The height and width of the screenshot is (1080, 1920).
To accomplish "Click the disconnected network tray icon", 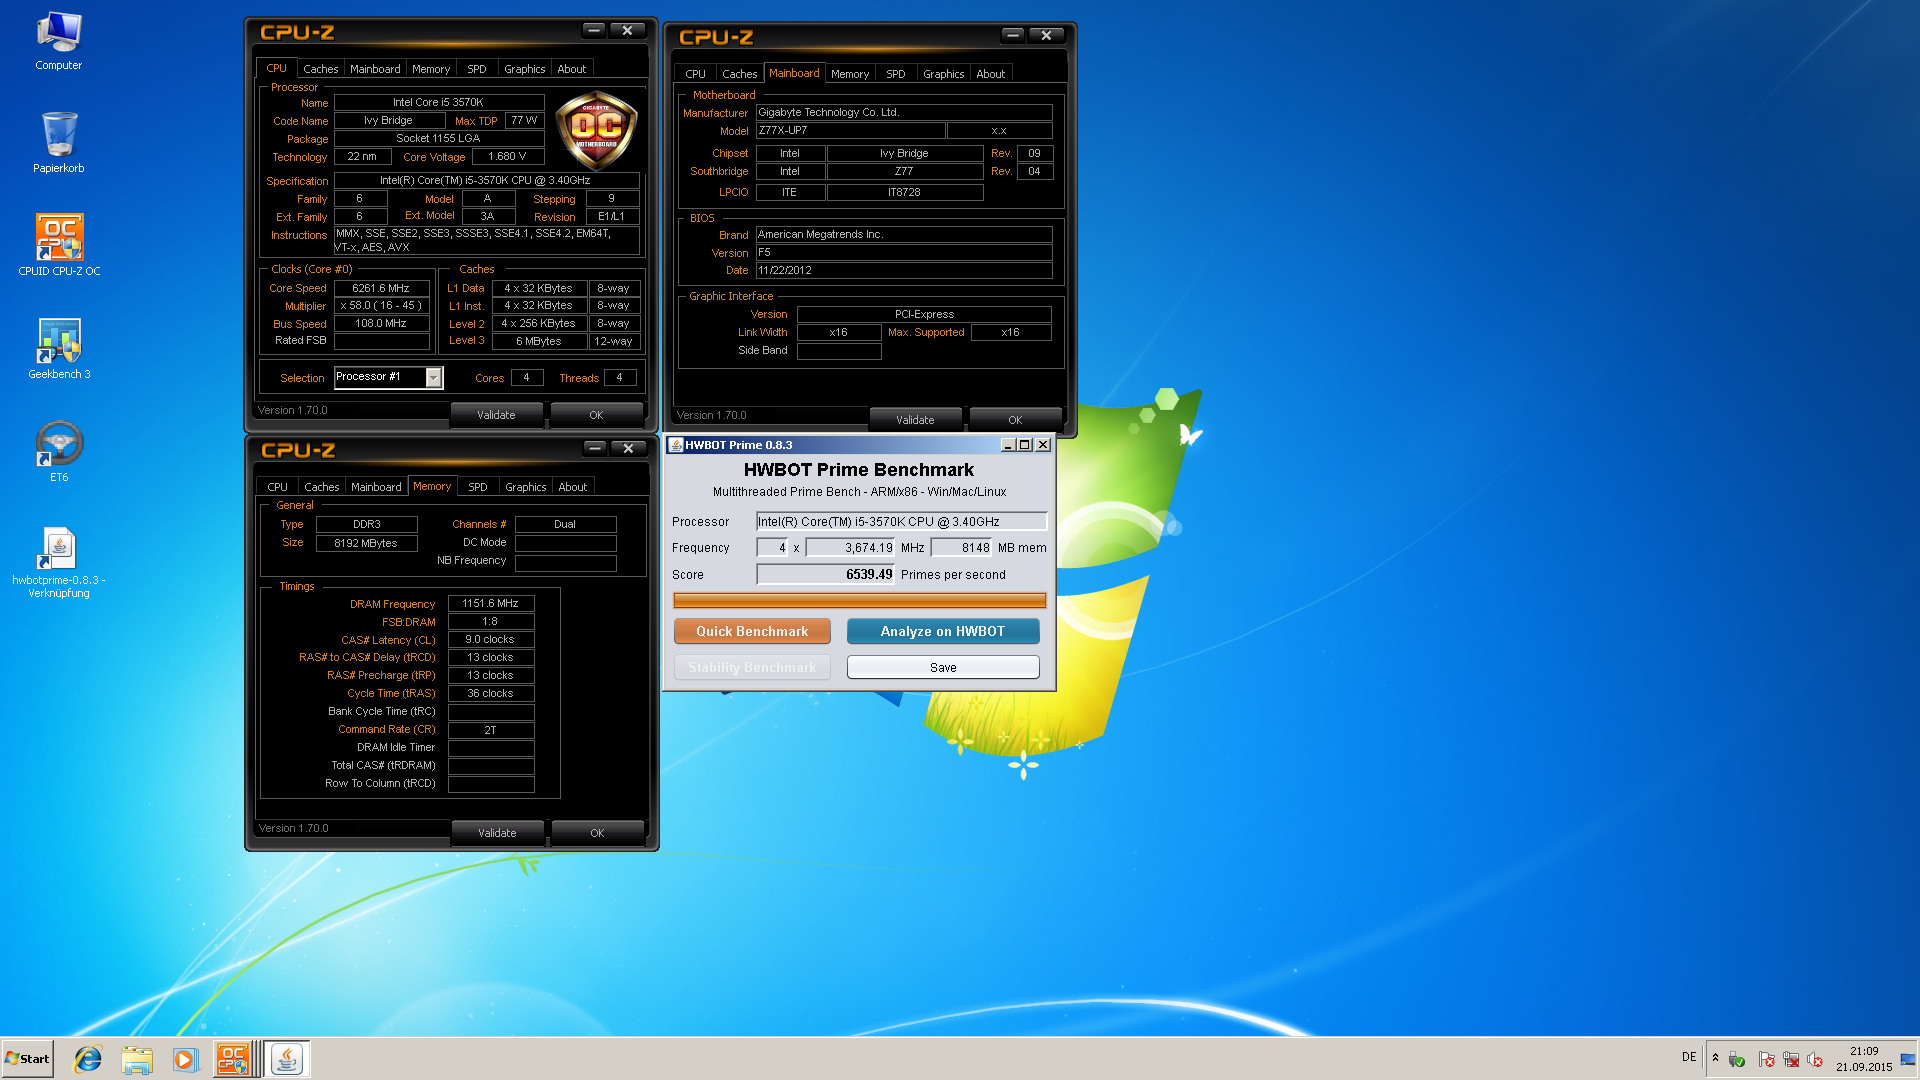I will pyautogui.click(x=1791, y=1059).
